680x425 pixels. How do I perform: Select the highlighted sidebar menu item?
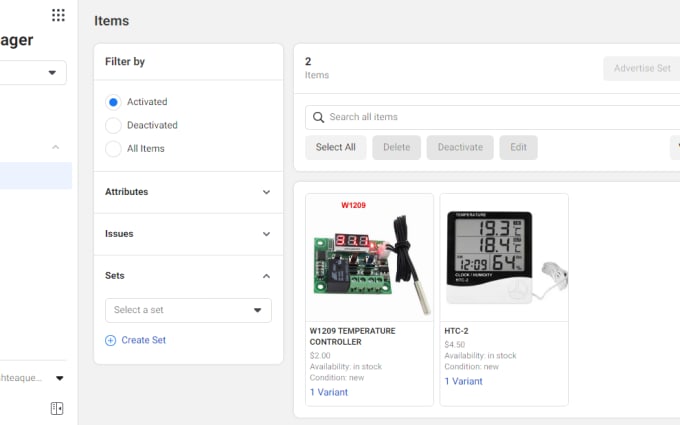[x=36, y=176]
